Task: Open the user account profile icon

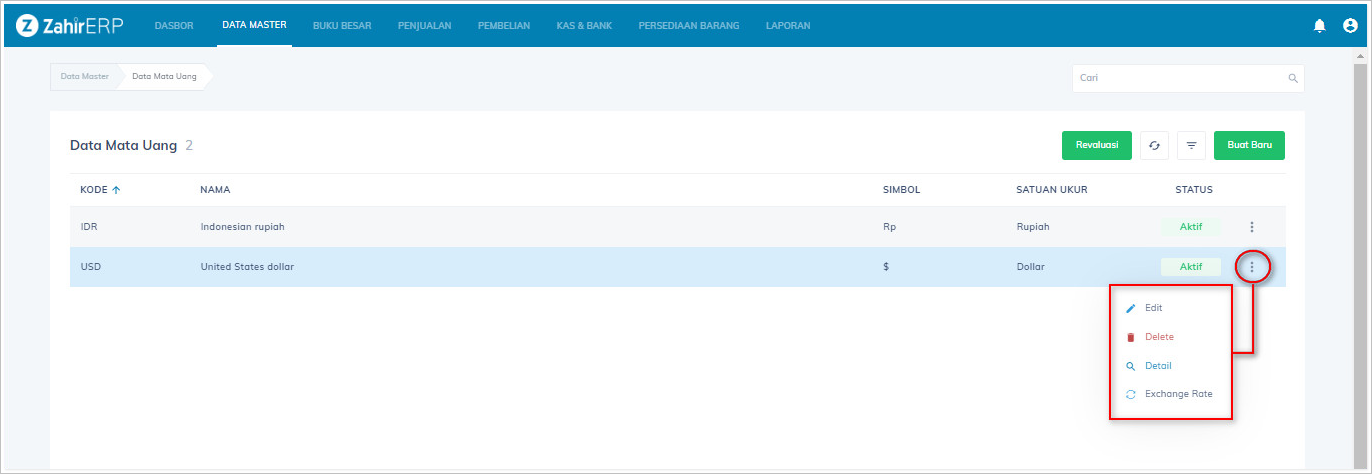Action: tap(1350, 25)
